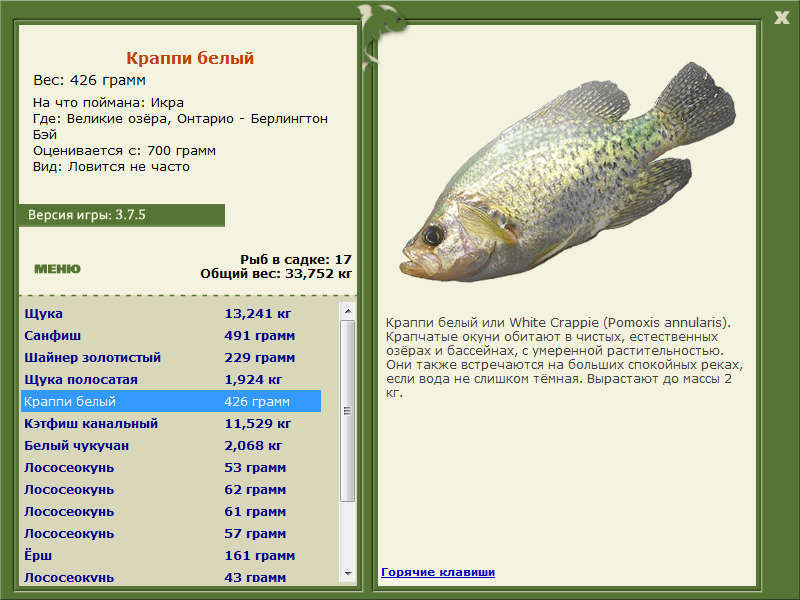Image resolution: width=800 pixels, height=600 pixels.
Task: Click the Где: Великие озёра location line
Action: [180, 126]
